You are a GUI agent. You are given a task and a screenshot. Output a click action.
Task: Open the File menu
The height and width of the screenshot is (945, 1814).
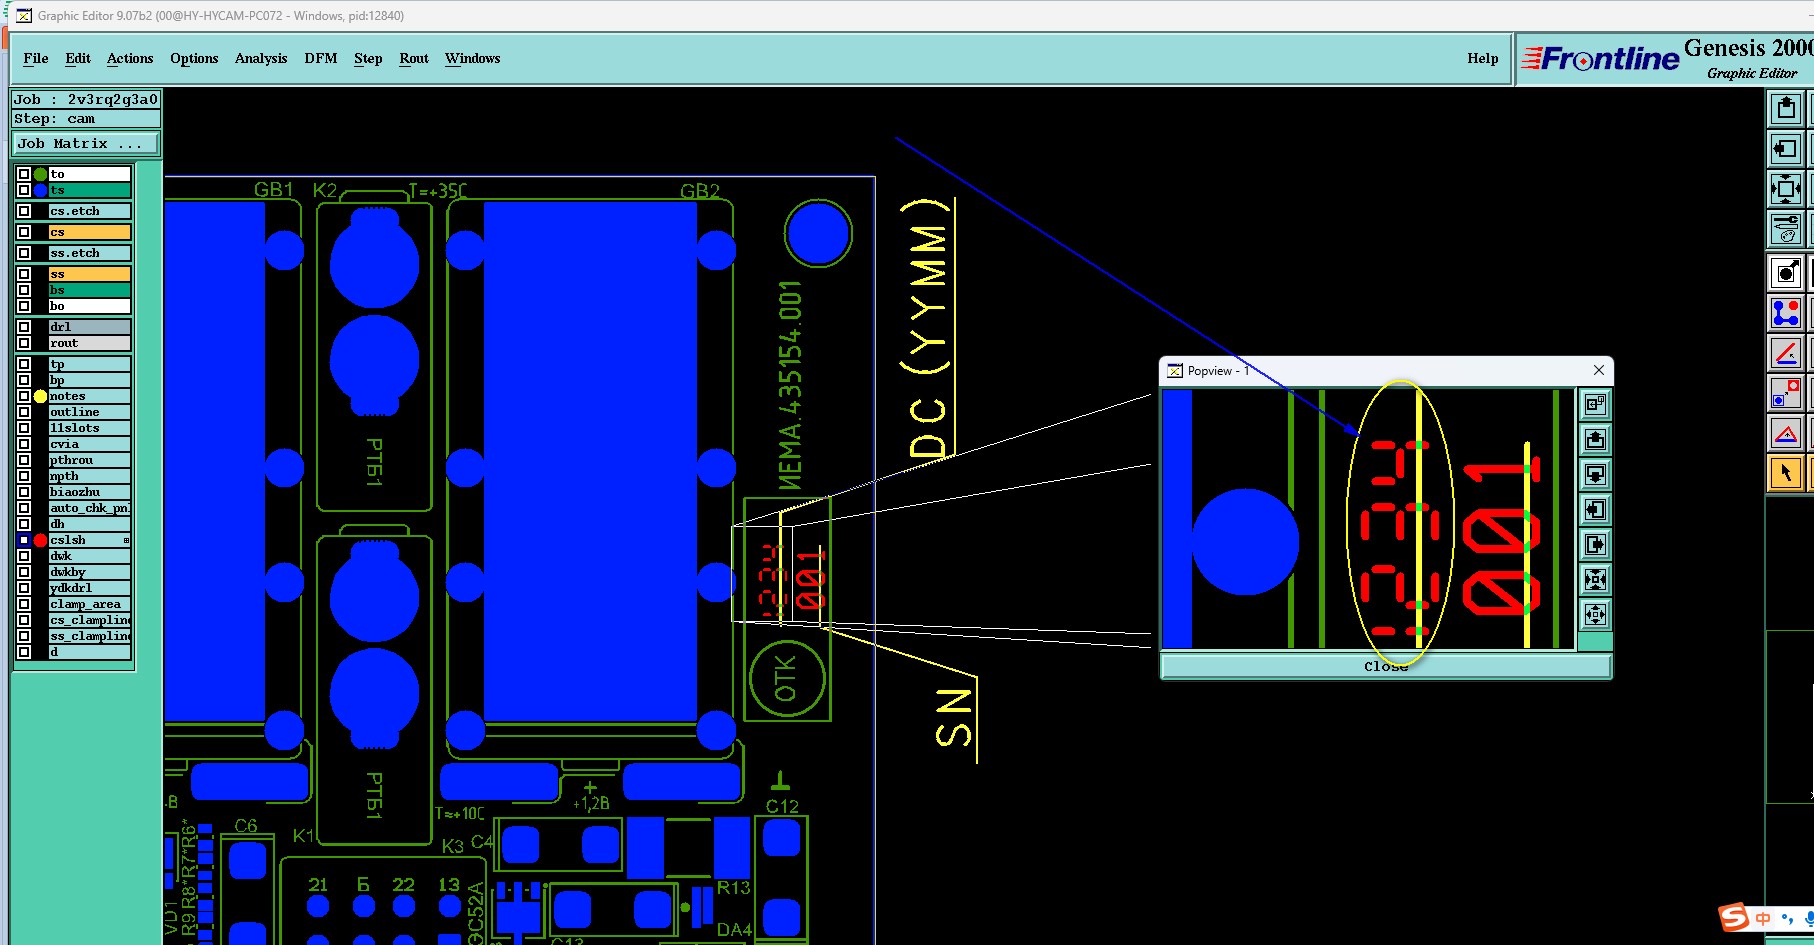tap(36, 58)
